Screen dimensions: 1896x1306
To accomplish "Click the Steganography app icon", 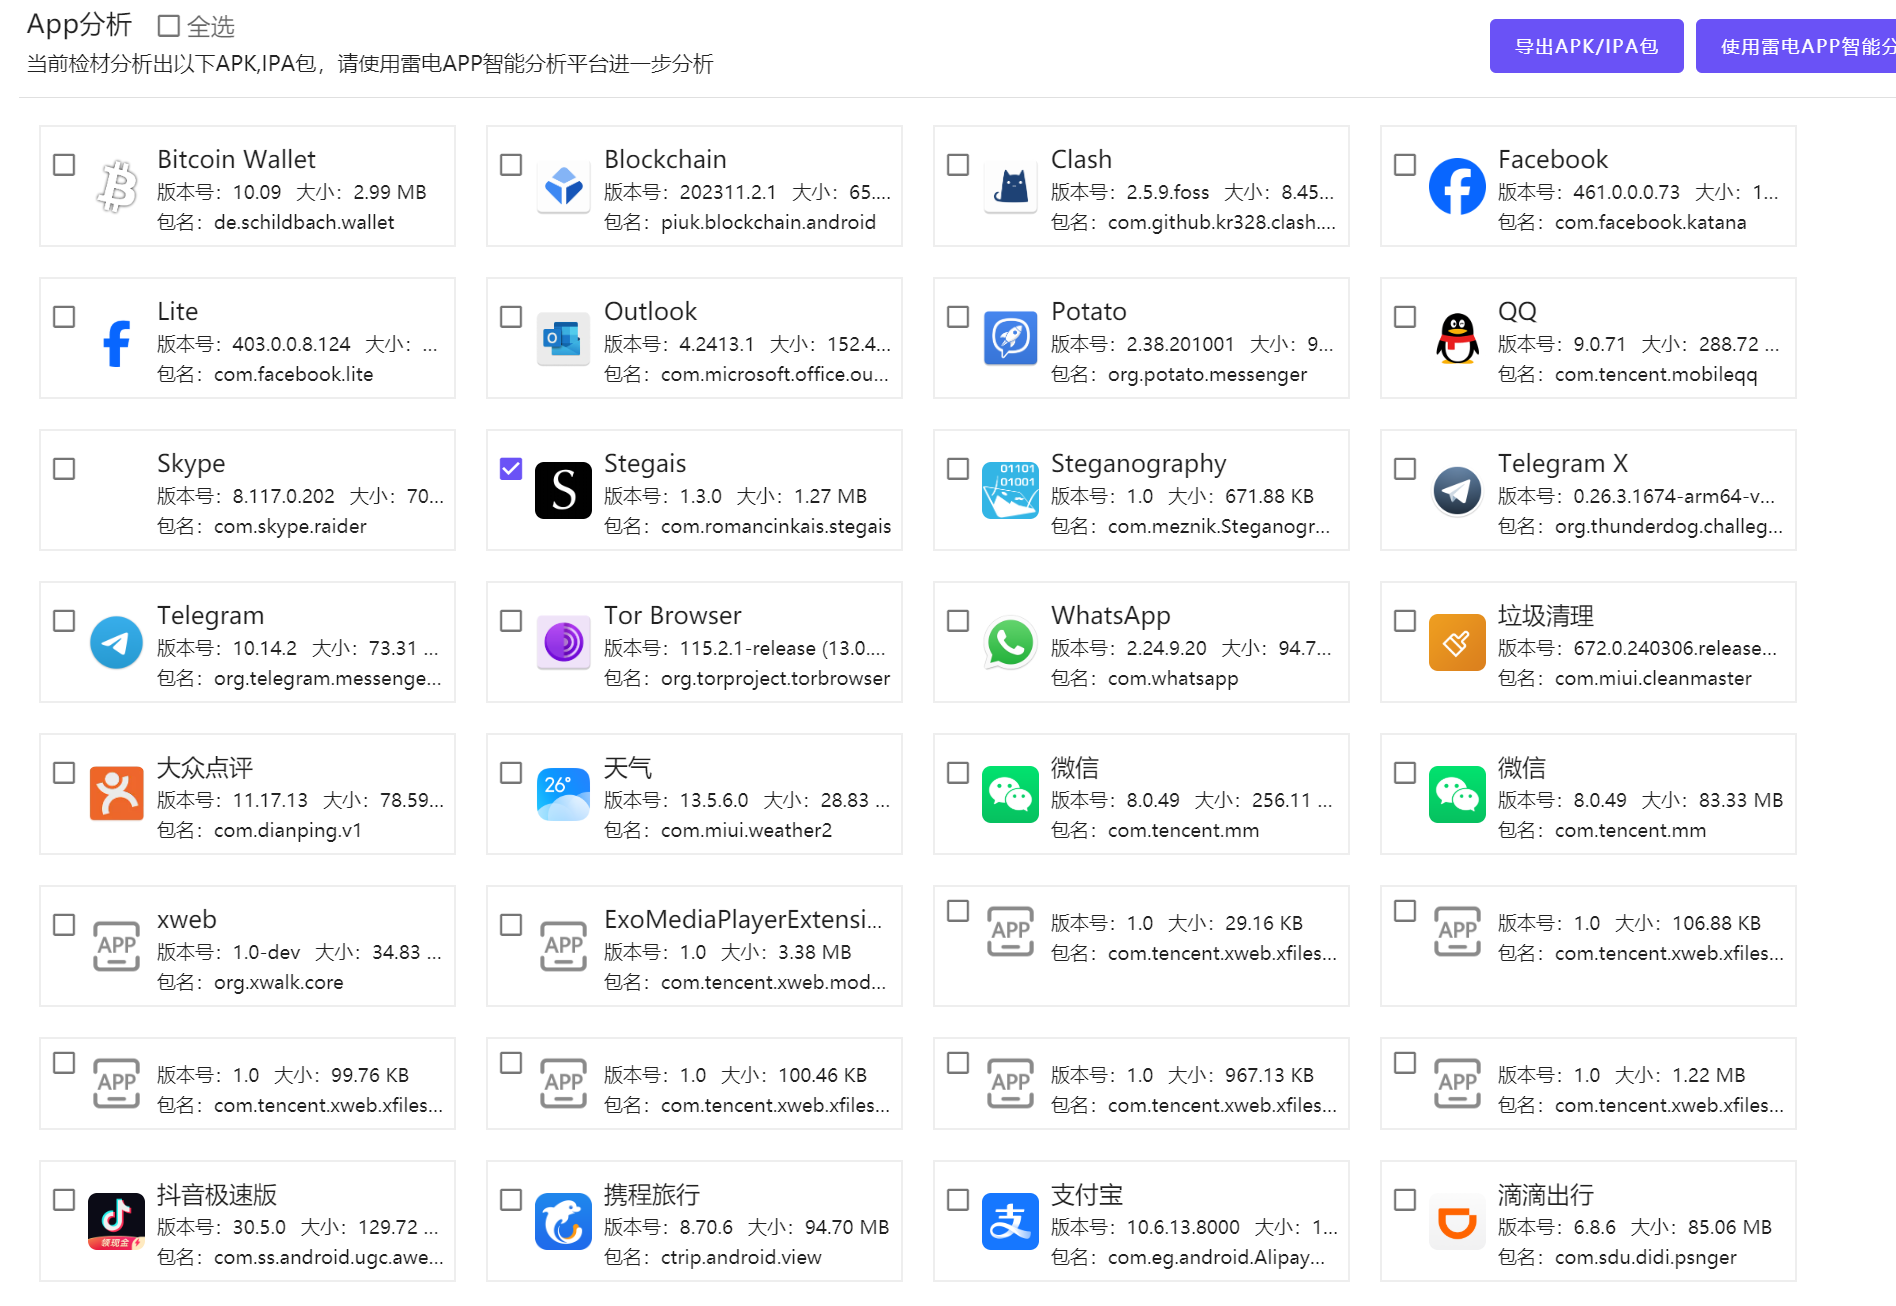I will [x=1010, y=491].
